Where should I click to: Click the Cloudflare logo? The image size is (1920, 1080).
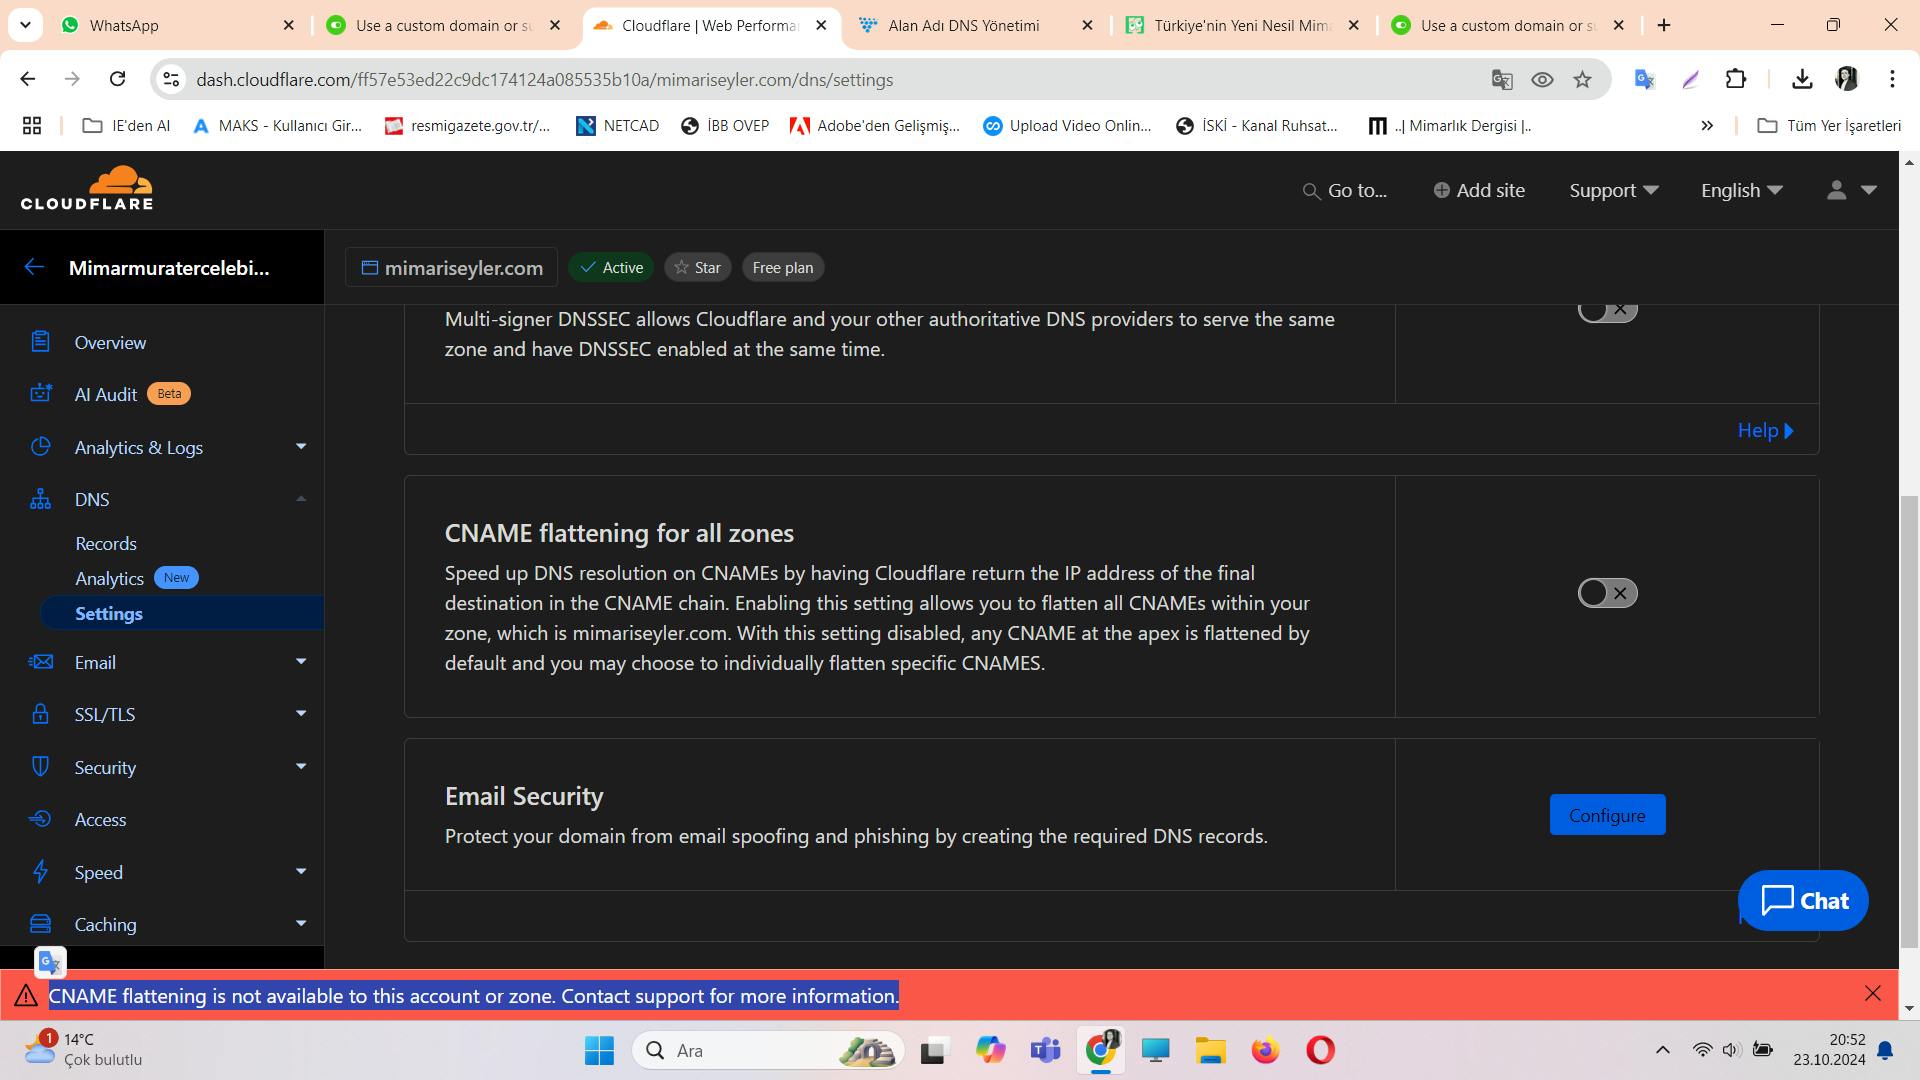(x=87, y=189)
